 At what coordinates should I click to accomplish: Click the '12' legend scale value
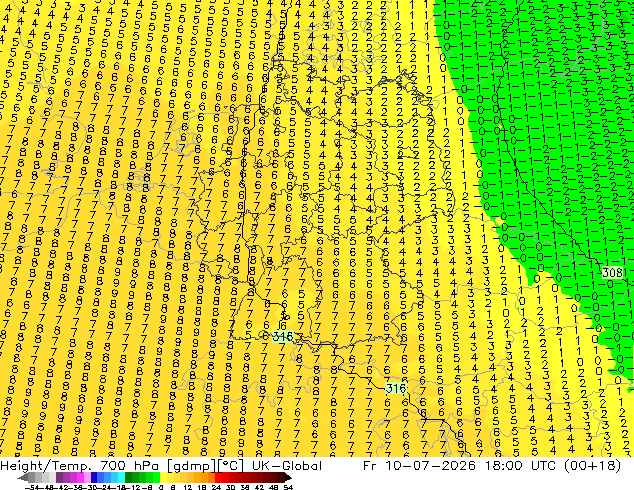coord(188,488)
